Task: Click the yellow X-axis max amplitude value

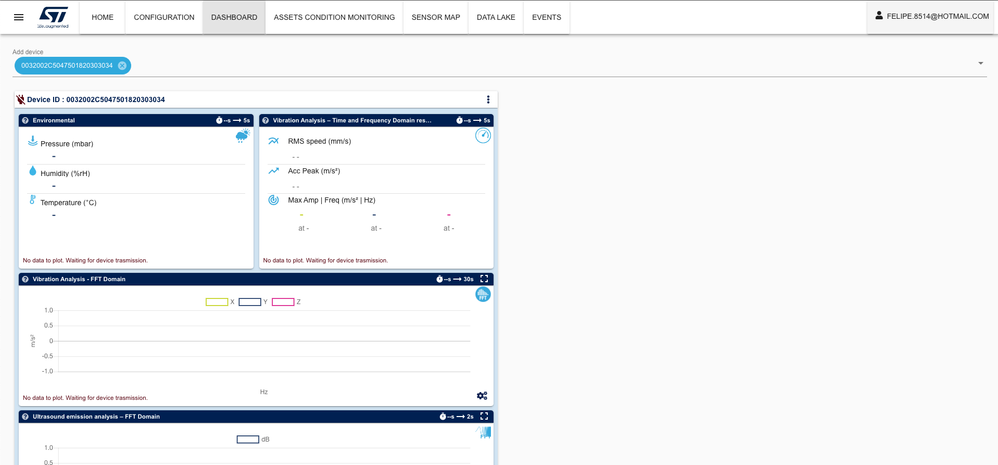Action: pos(301,215)
